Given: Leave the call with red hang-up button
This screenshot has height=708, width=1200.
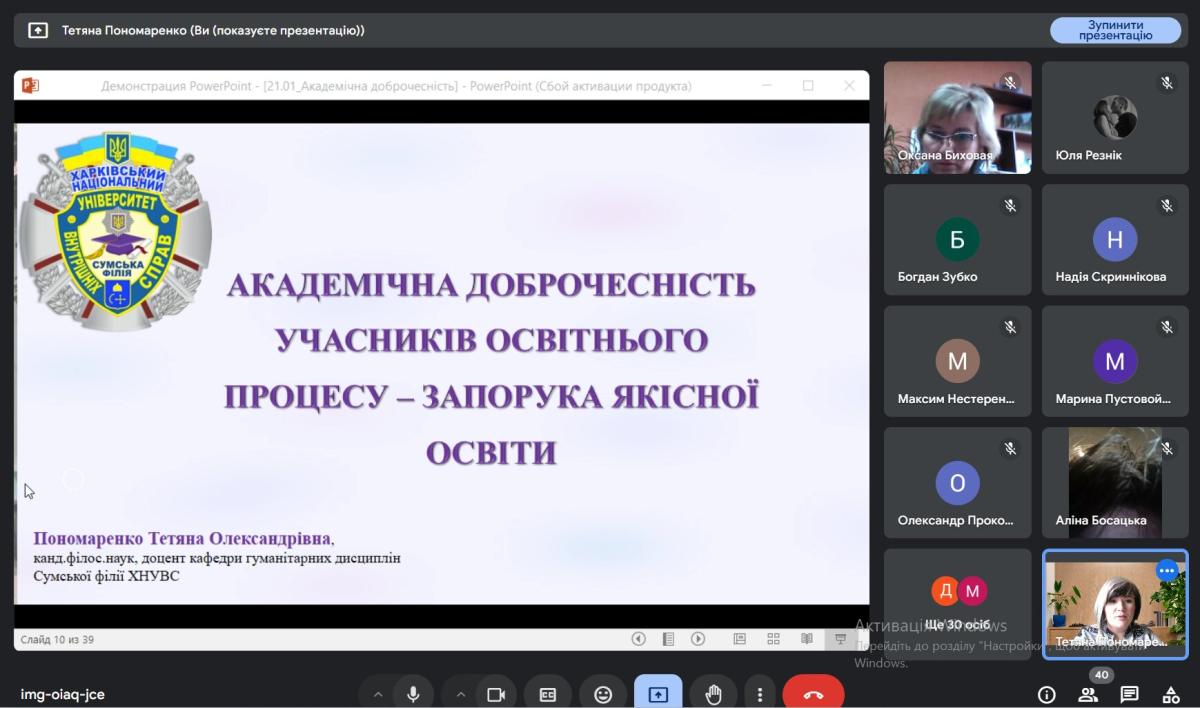Looking at the screenshot, I should pos(813,694).
